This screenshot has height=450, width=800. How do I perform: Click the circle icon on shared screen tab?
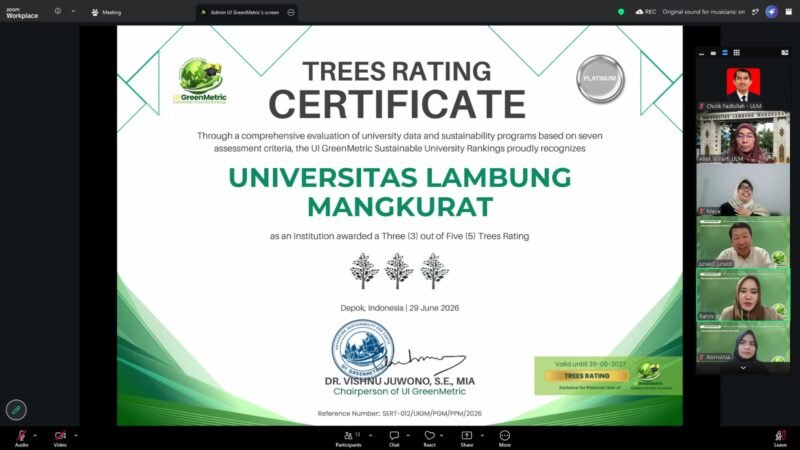(x=291, y=12)
